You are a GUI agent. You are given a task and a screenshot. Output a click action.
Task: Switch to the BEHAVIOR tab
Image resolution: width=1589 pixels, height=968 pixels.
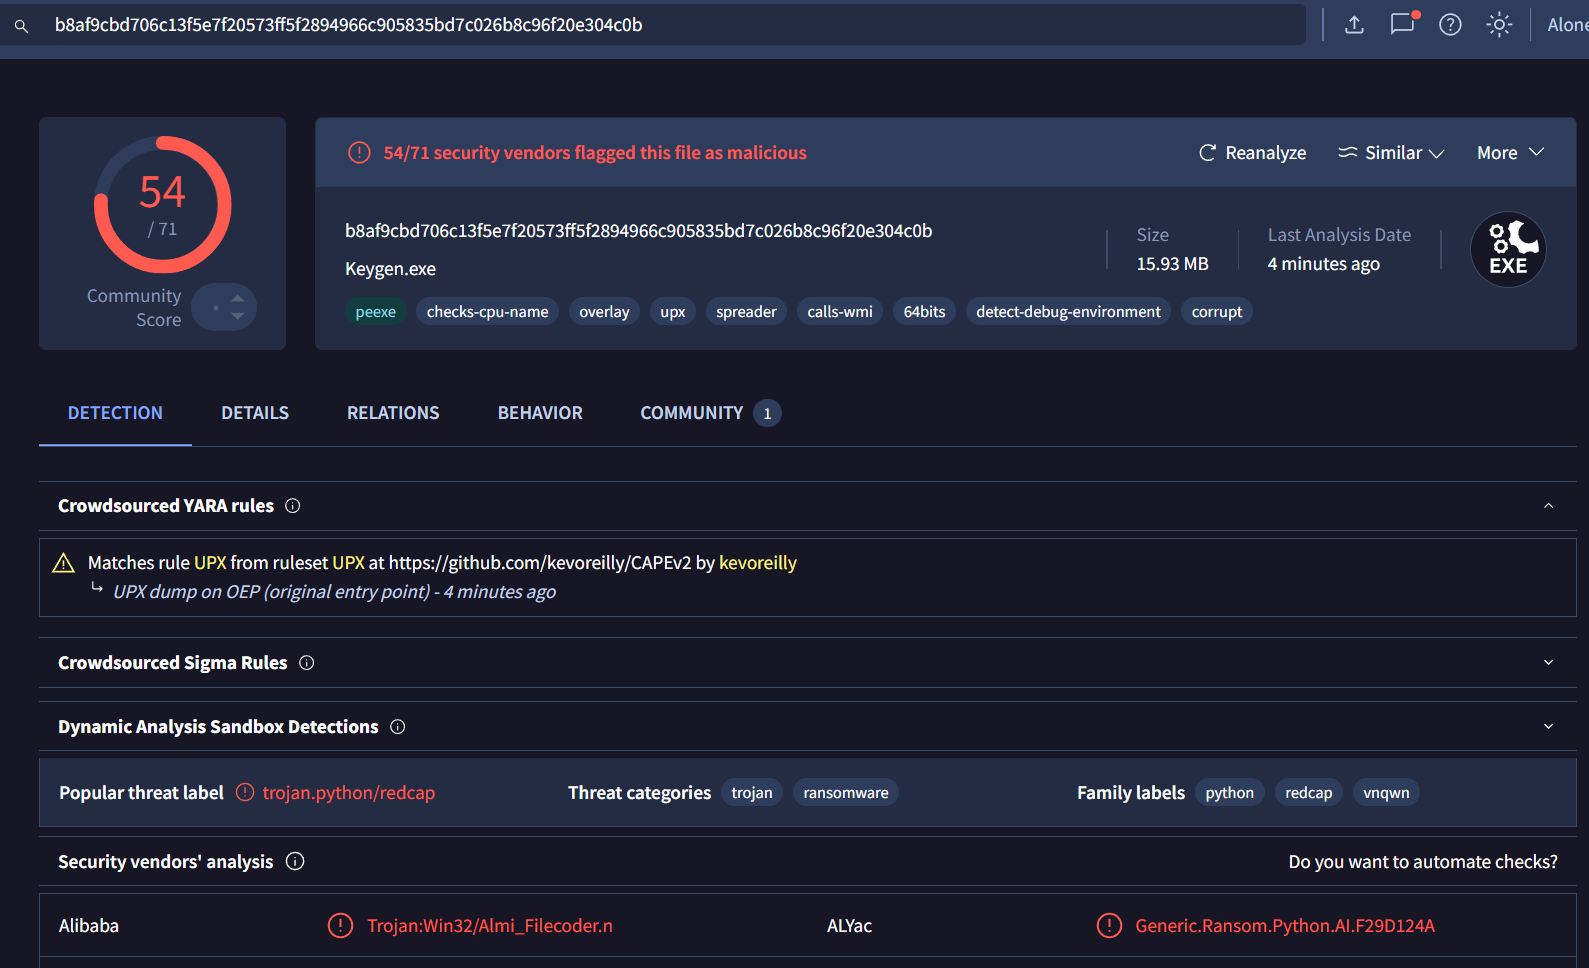(540, 413)
